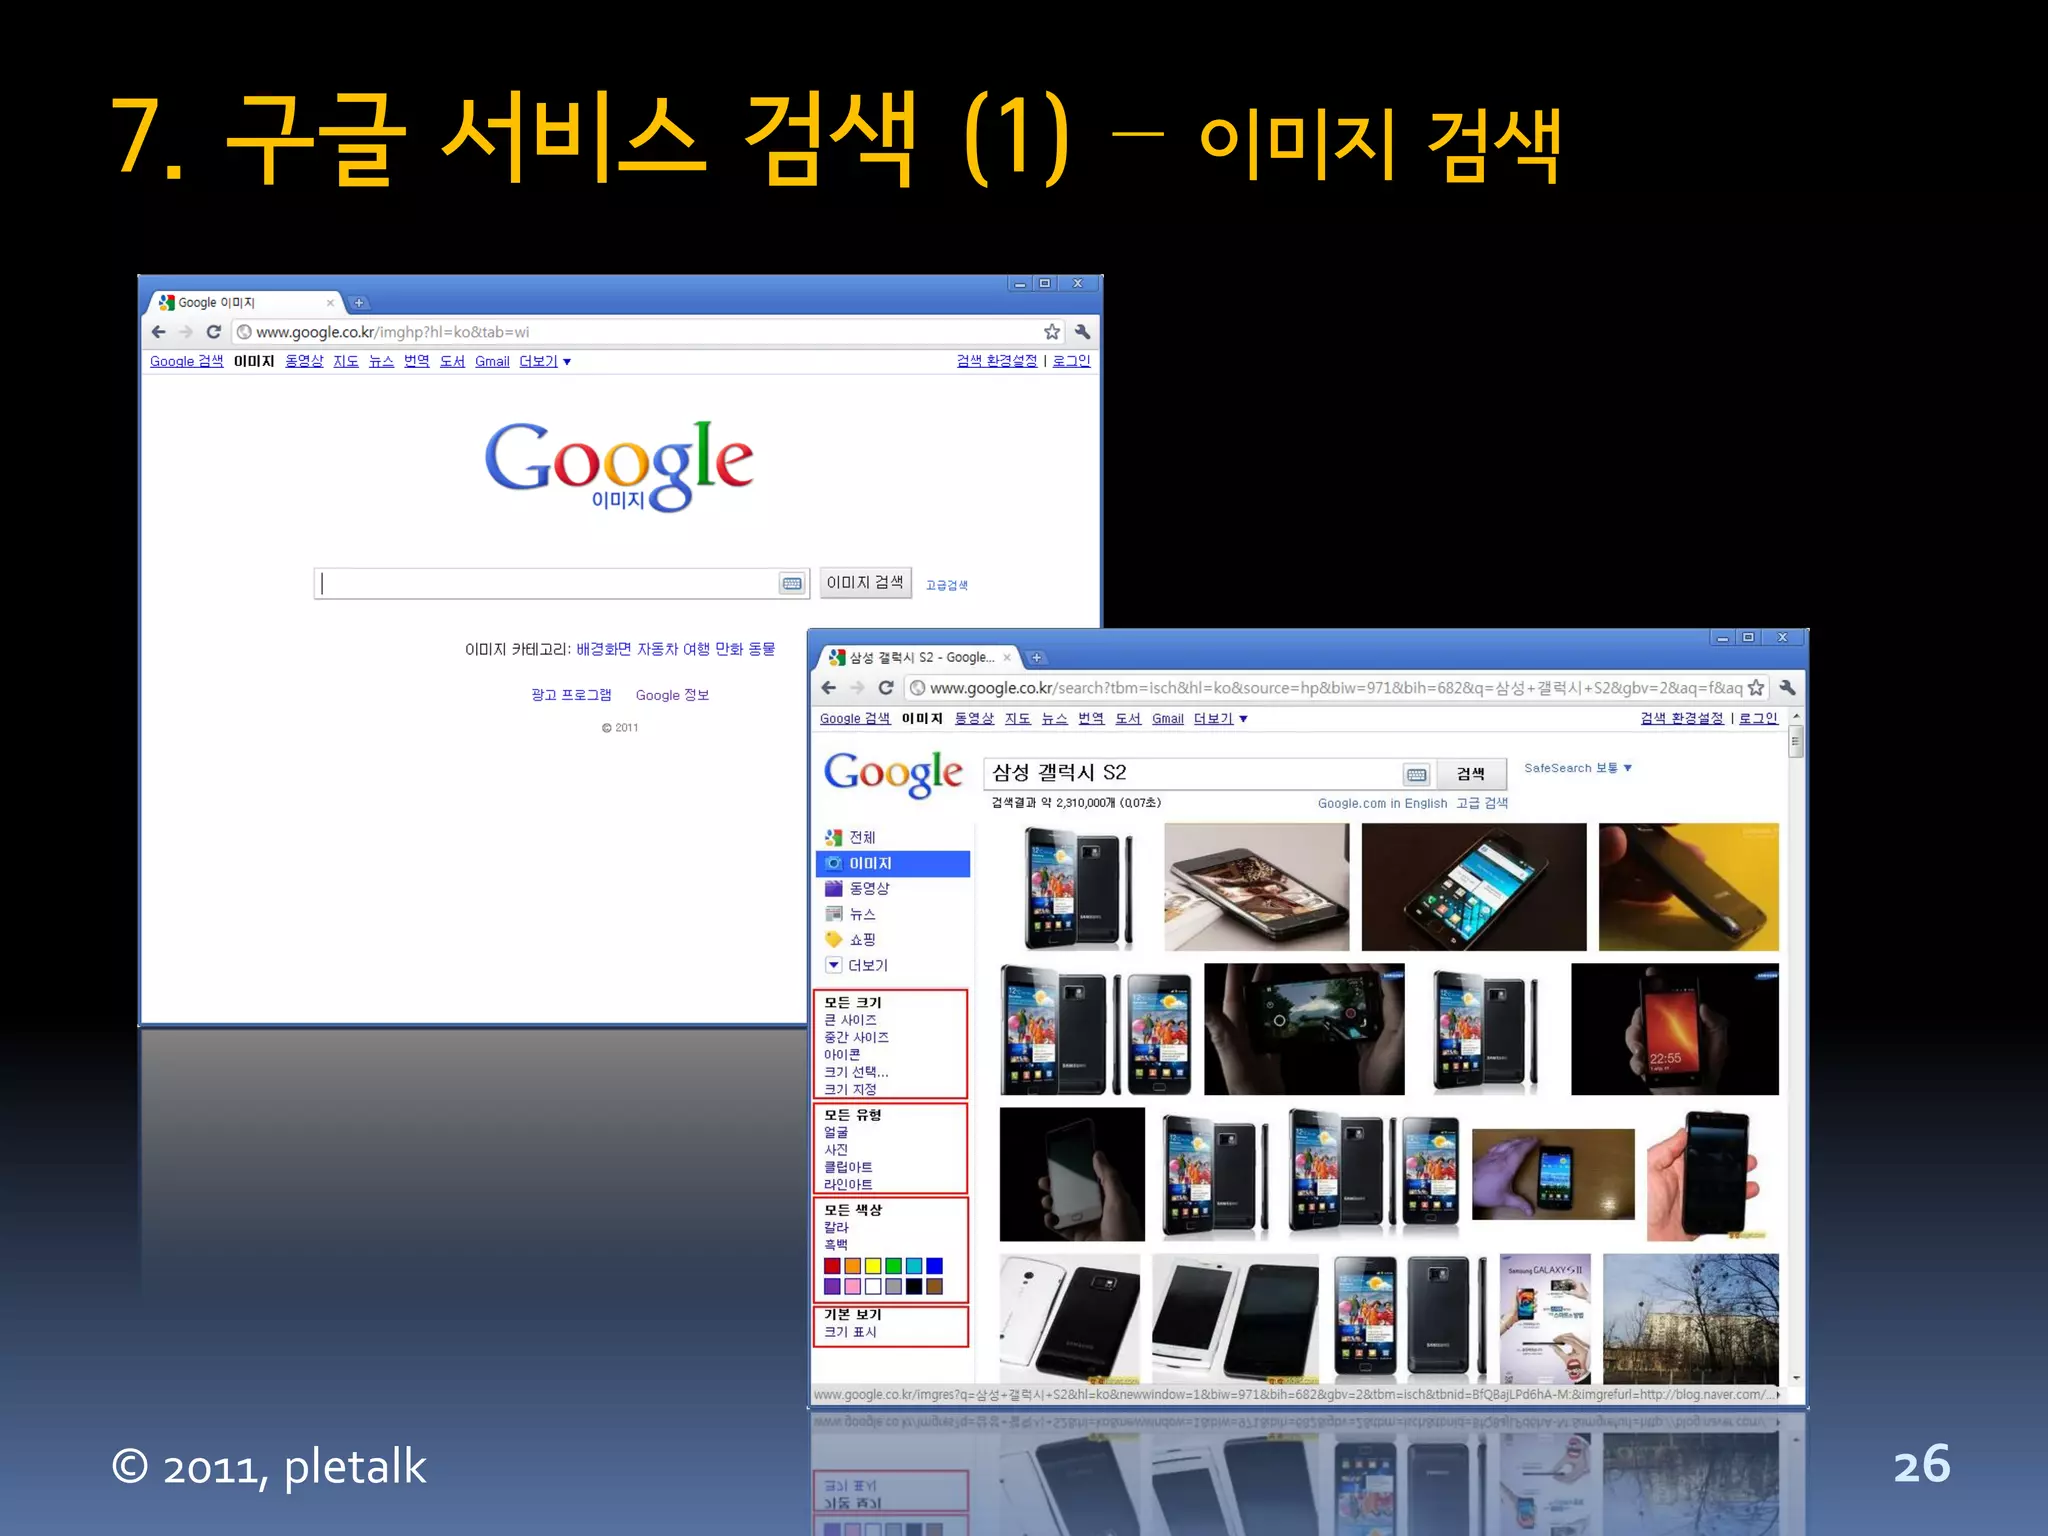The image size is (2048, 1536).
Task: Open 더보기 dropdown in back window nav bar
Action: [x=545, y=361]
